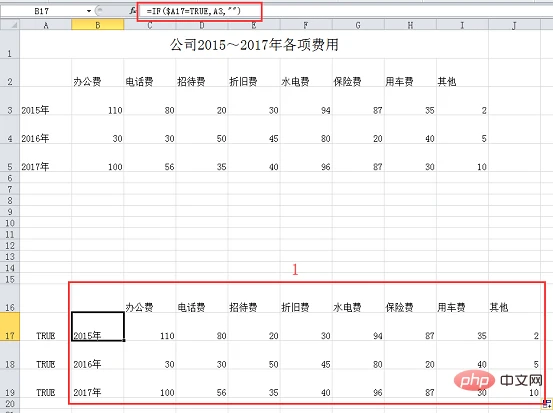Select row 10 header

[x=10, y=223]
